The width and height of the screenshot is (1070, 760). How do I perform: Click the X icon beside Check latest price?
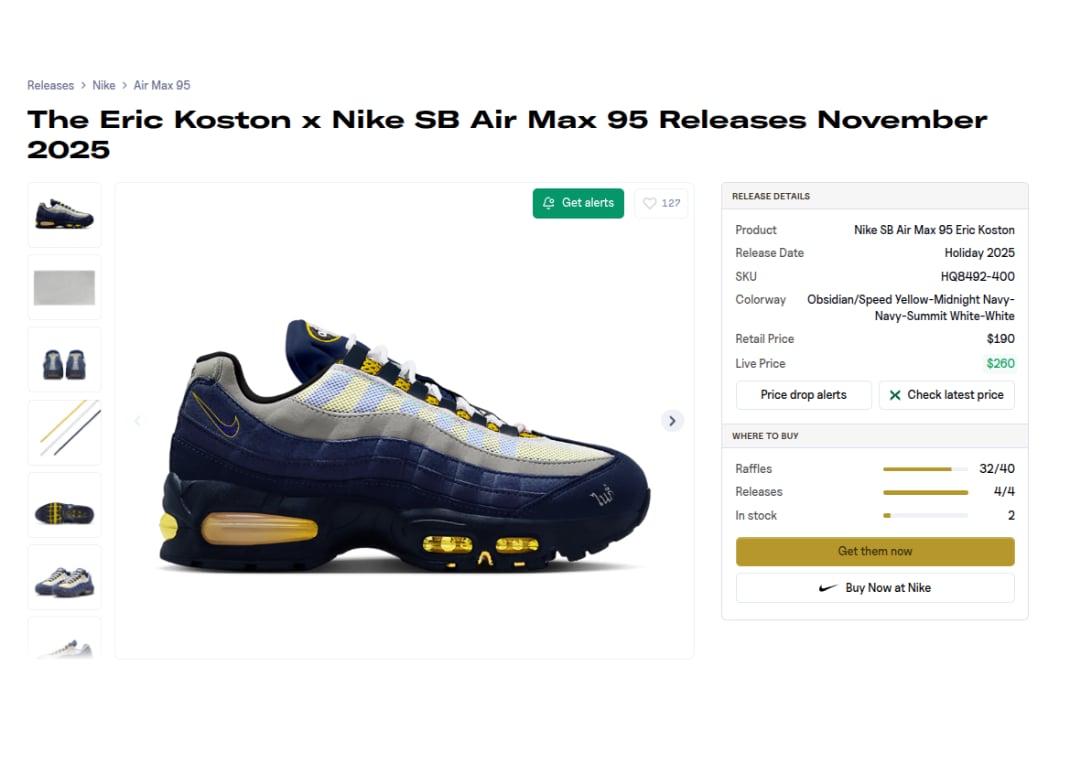point(895,395)
